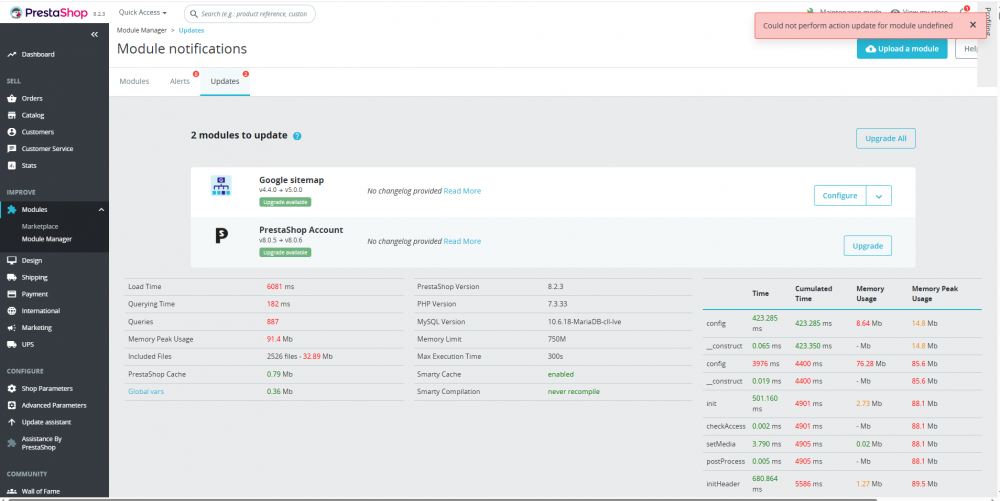Click the Profiling side tab
This screenshot has width=1000, height=501.
click(x=988, y=23)
